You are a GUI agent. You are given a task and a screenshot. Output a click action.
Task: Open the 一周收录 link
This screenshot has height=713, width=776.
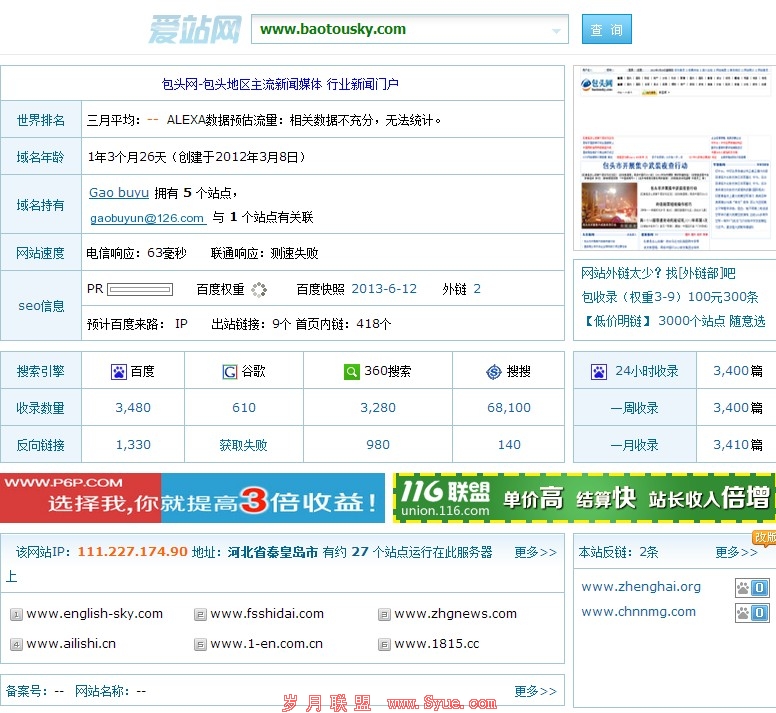tap(634, 408)
